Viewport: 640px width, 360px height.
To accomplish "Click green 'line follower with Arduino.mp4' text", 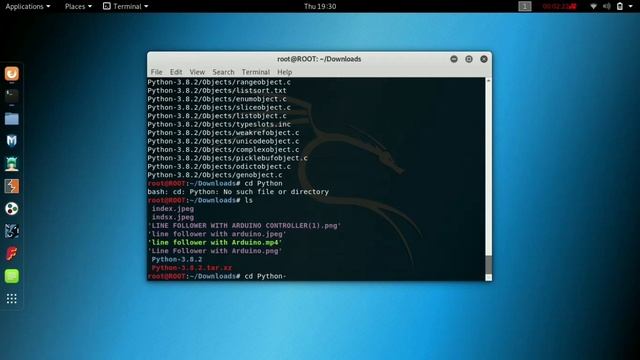I will coord(215,242).
